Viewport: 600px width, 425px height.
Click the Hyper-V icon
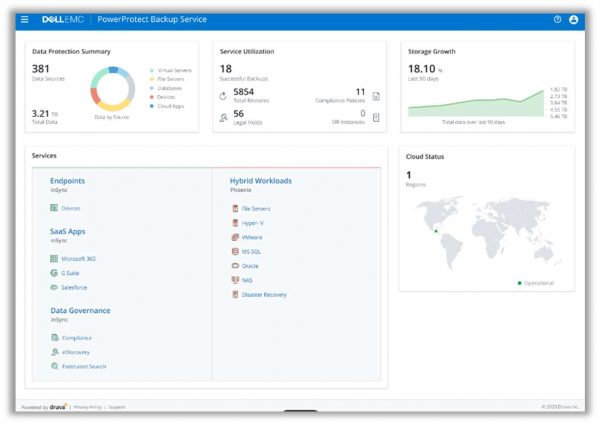(x=235, y=223)
